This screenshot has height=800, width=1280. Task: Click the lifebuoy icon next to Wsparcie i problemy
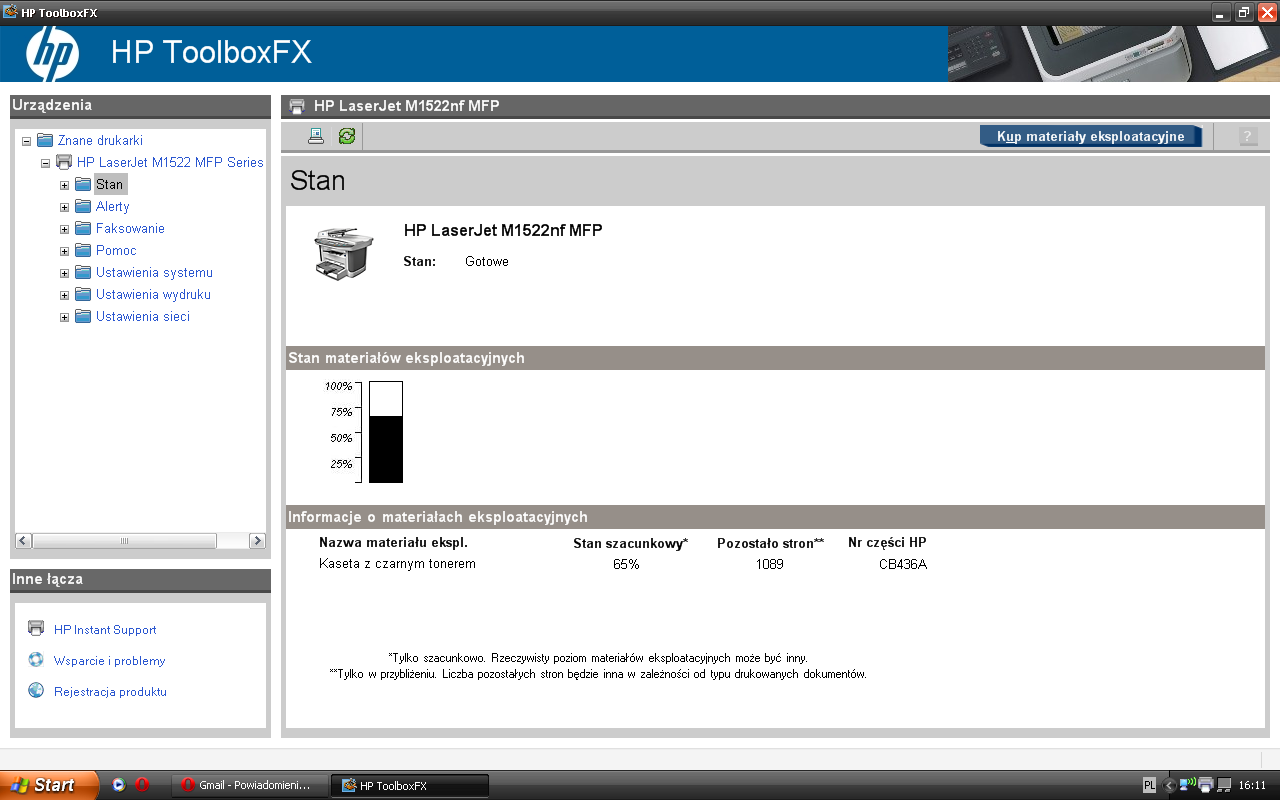click(36, 659)
